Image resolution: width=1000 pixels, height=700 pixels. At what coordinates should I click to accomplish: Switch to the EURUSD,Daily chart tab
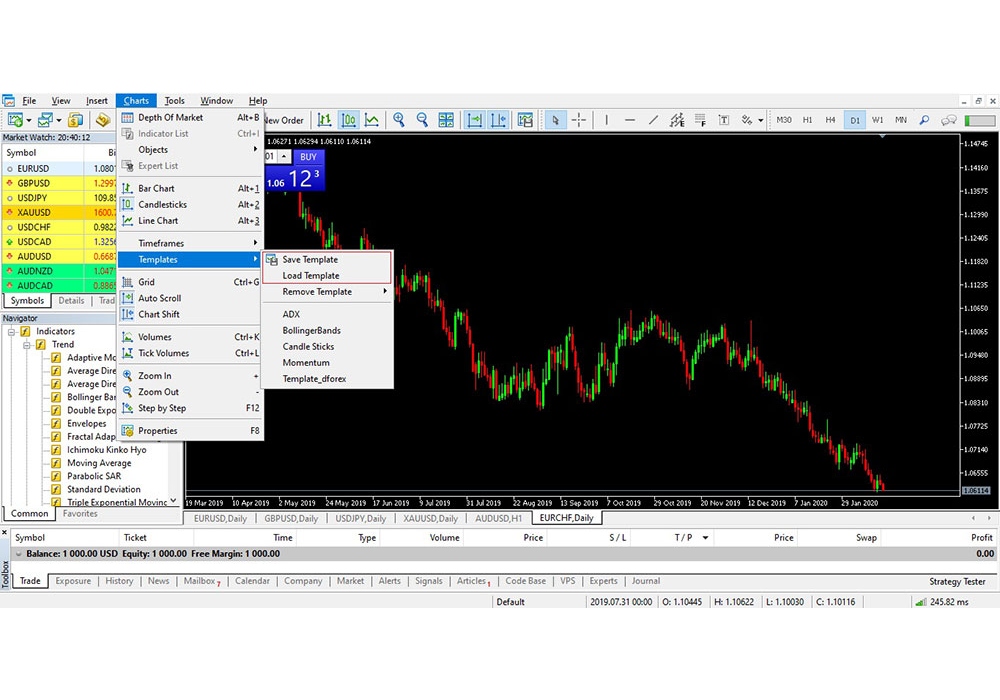pyautogui.click(x=220, y=518)
